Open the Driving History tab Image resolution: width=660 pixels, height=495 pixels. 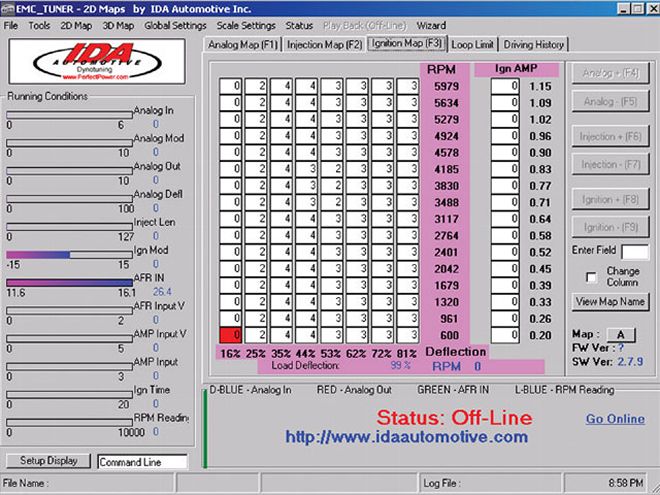point(534,45)
